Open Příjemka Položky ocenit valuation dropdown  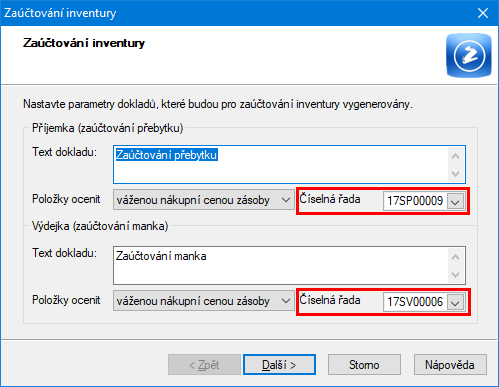tap(204, 200)
